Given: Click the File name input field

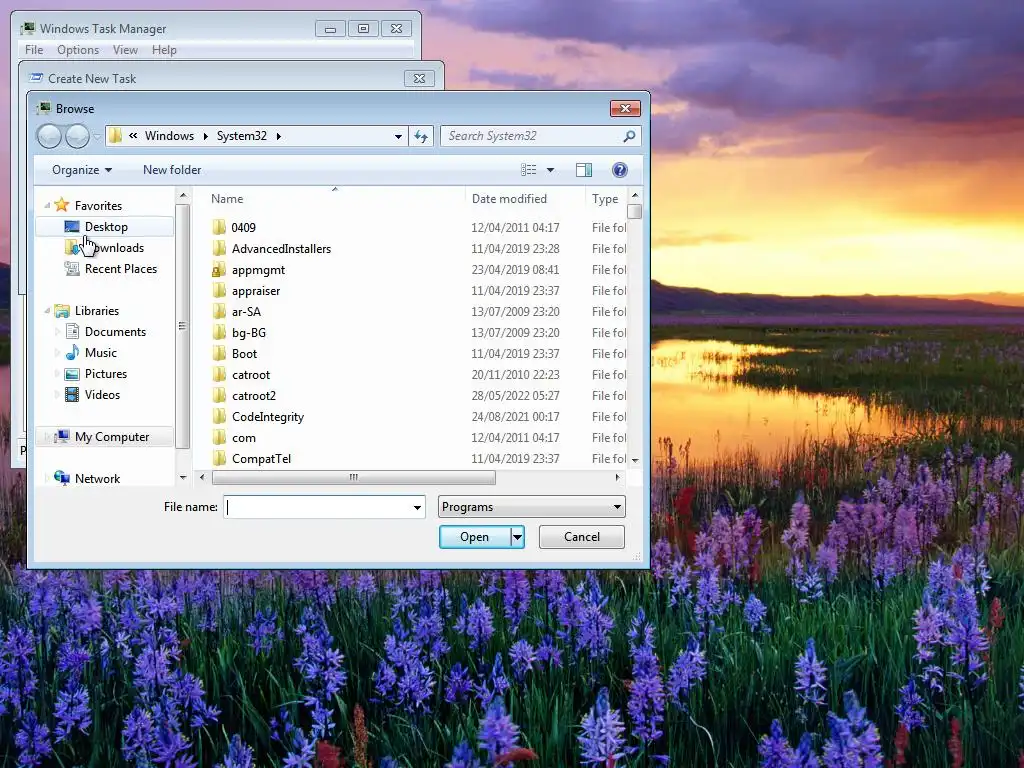Looking at the screenshot, I should (x=317, y=507).
